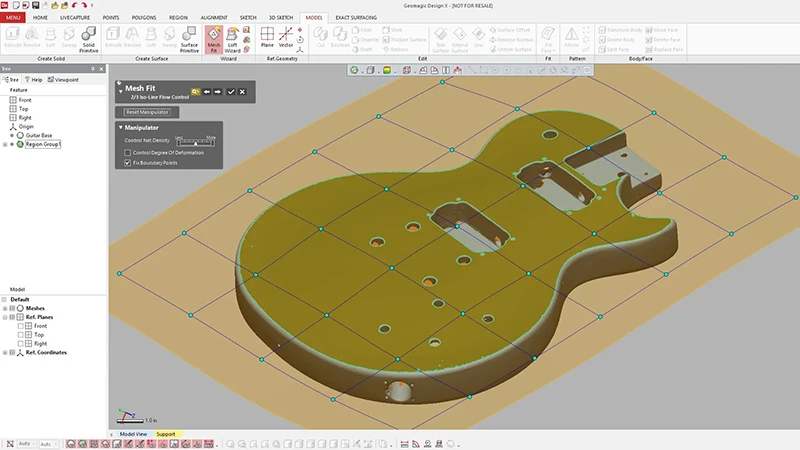The image size is (800, 450).
Task: Accept Mesh Fit with the checkmark
Action: (x=231, y=91)
